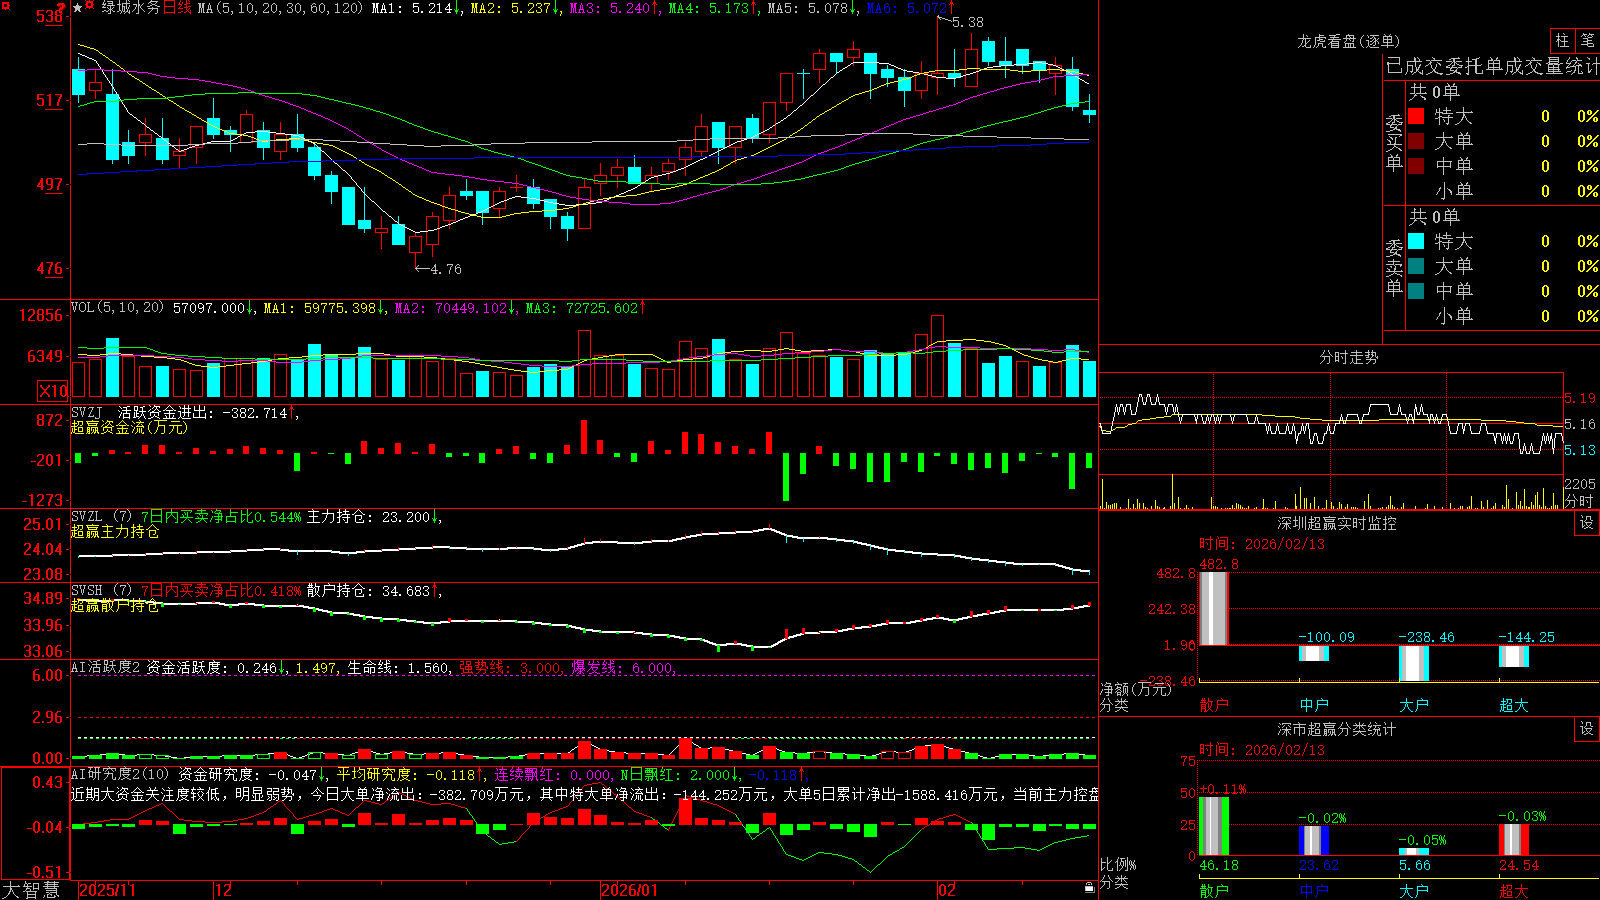Open 设 settings for 深市超赢分类统计
1600x900 pixels.
coord(1587,729)
